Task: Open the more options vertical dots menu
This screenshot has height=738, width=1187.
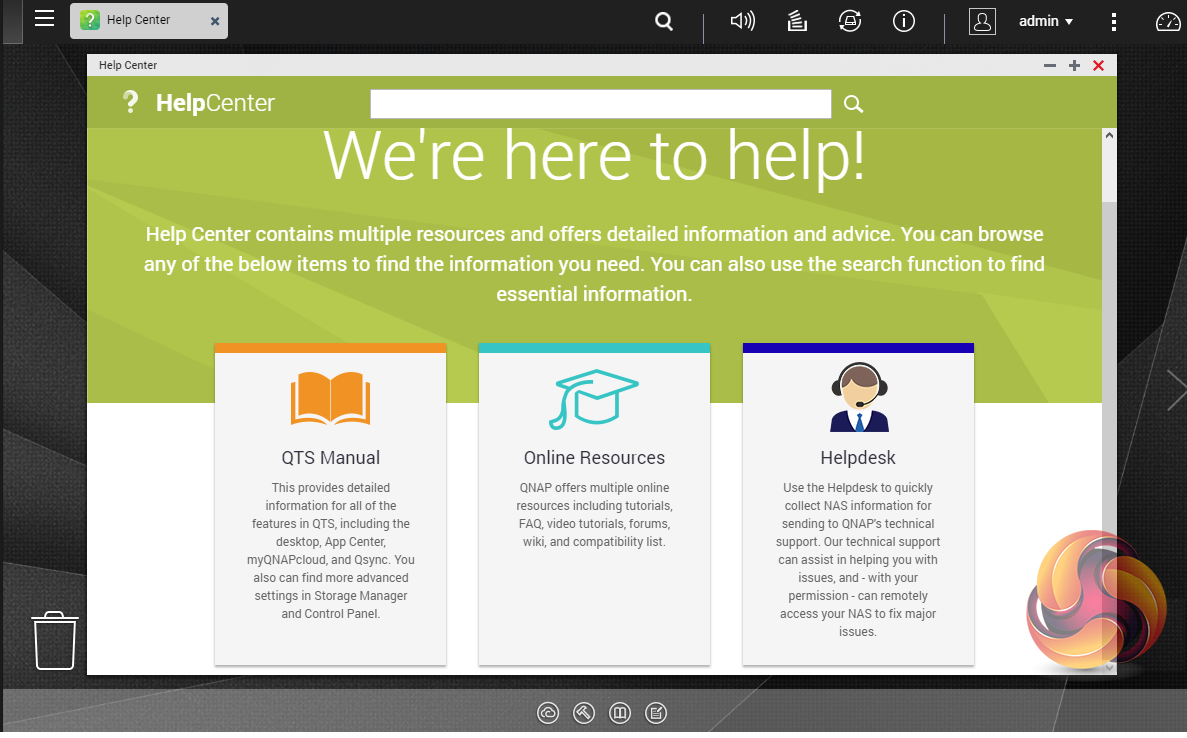Action: (x=1114, y=21)
